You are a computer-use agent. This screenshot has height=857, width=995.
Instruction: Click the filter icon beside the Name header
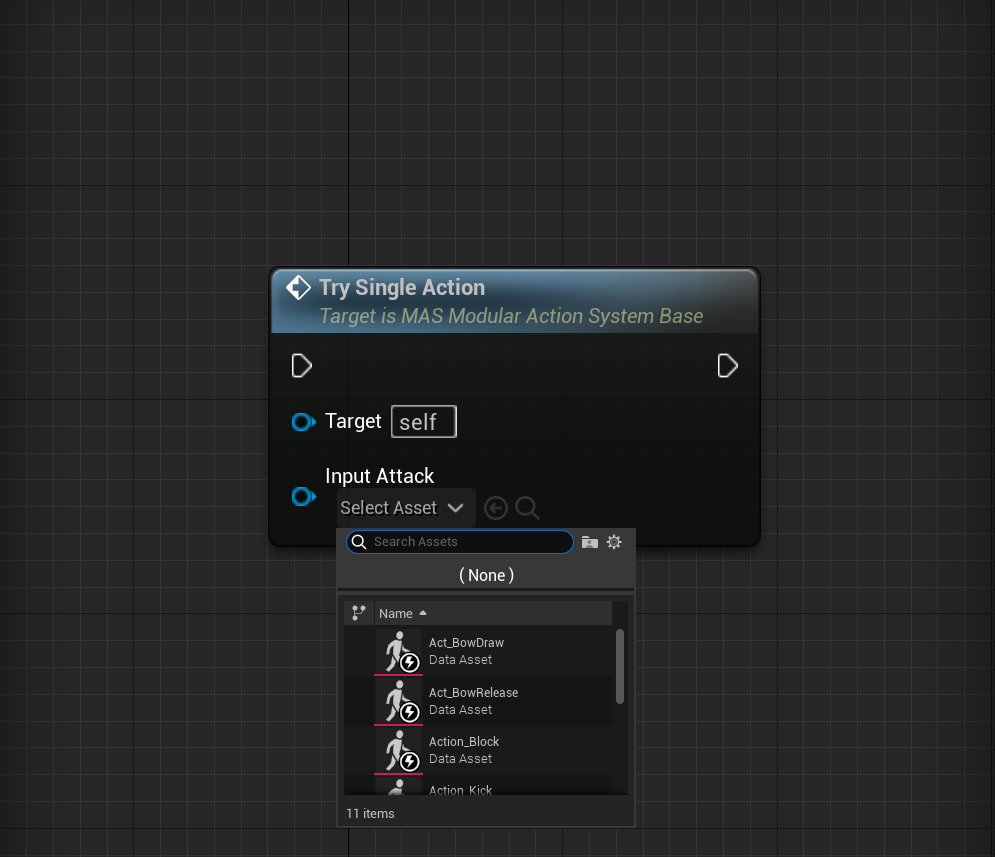click(358, 612)
